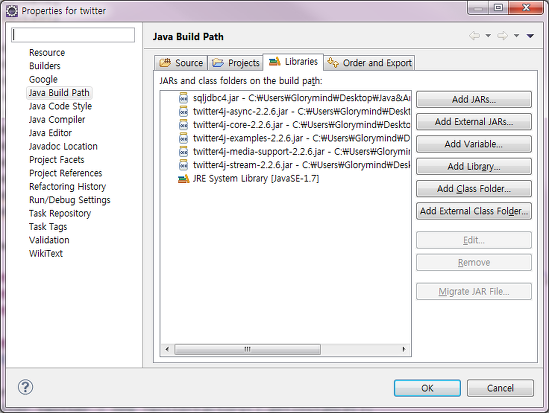This screenshot has height=413, width=549.
Task: Select Google in the properties tree
Action: coord(43,79)
